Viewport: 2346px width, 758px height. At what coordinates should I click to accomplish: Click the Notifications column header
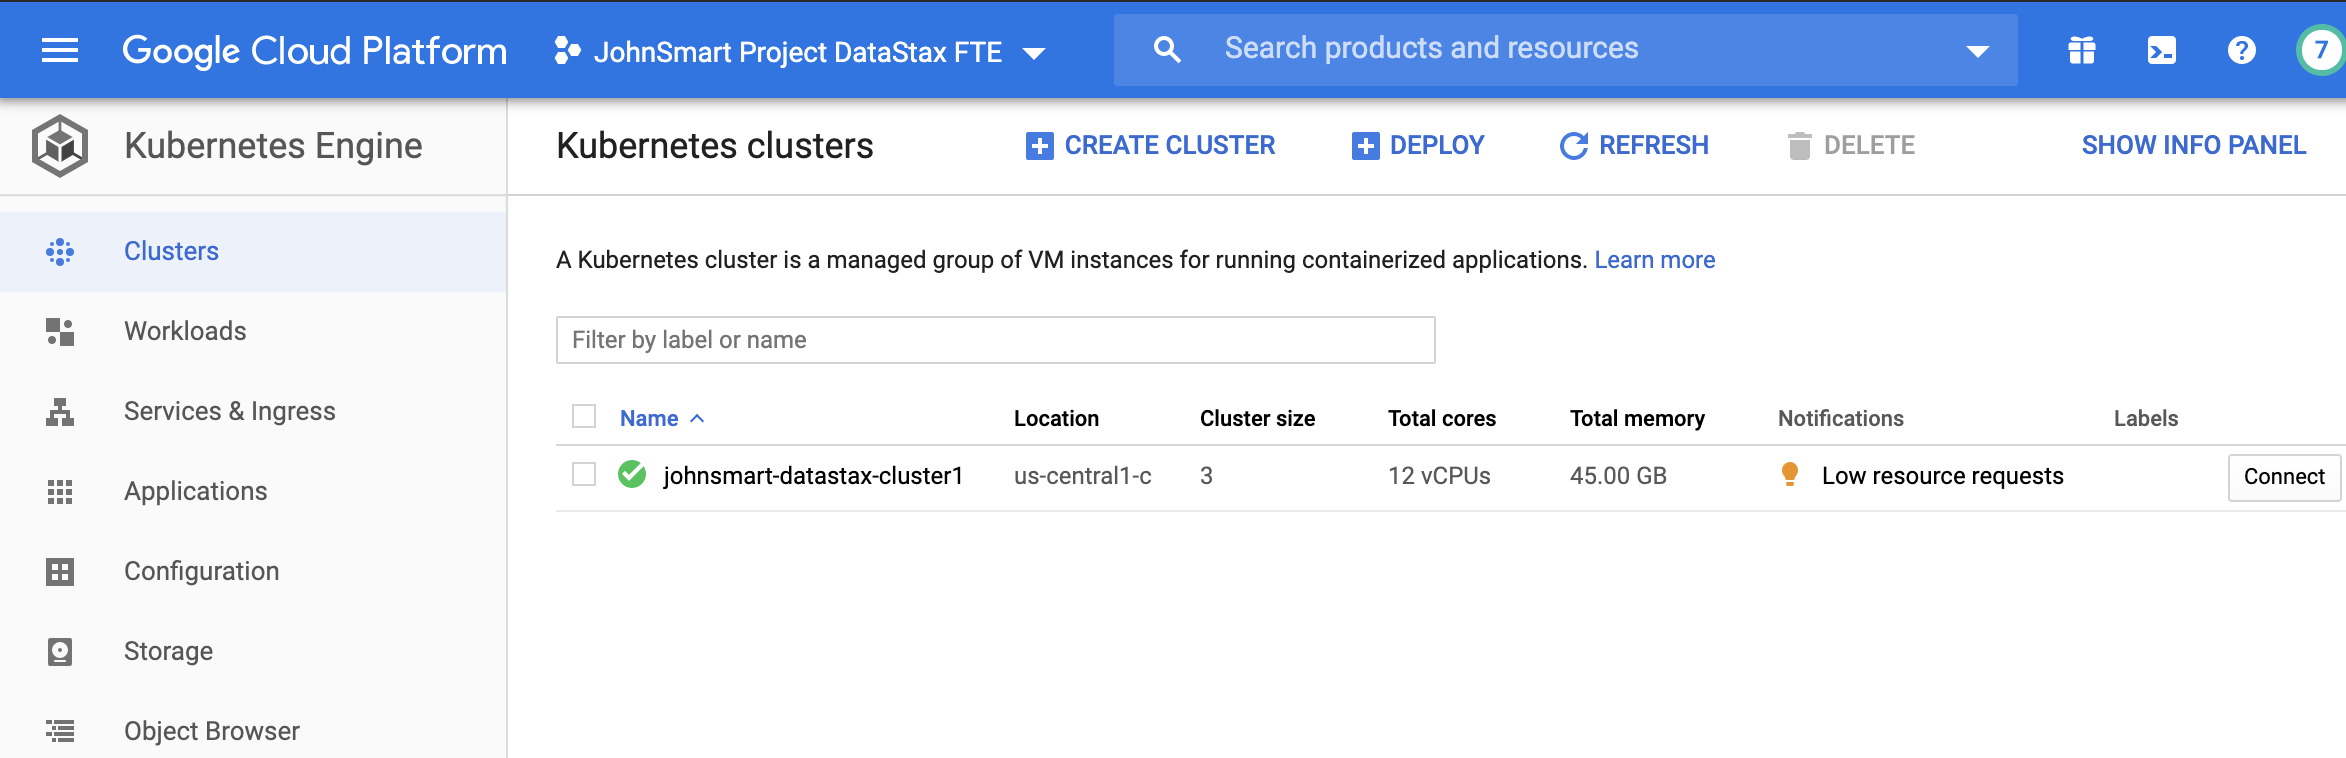pos(1841,418)
